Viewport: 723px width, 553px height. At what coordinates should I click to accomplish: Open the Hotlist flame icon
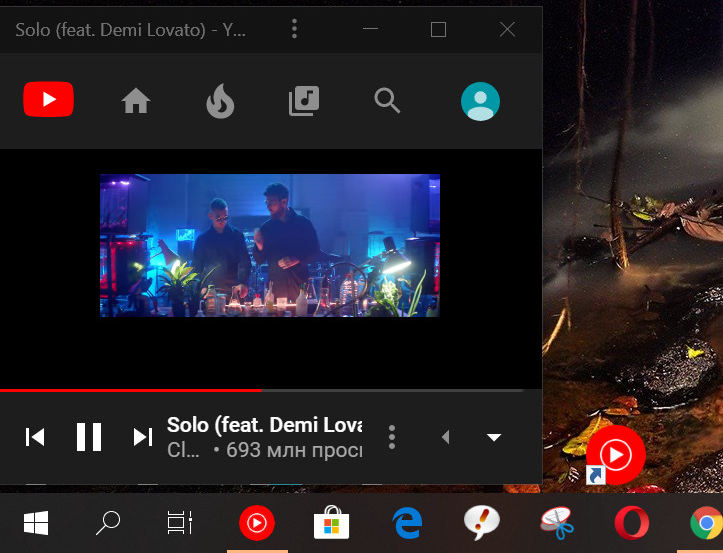pos(220,101)
